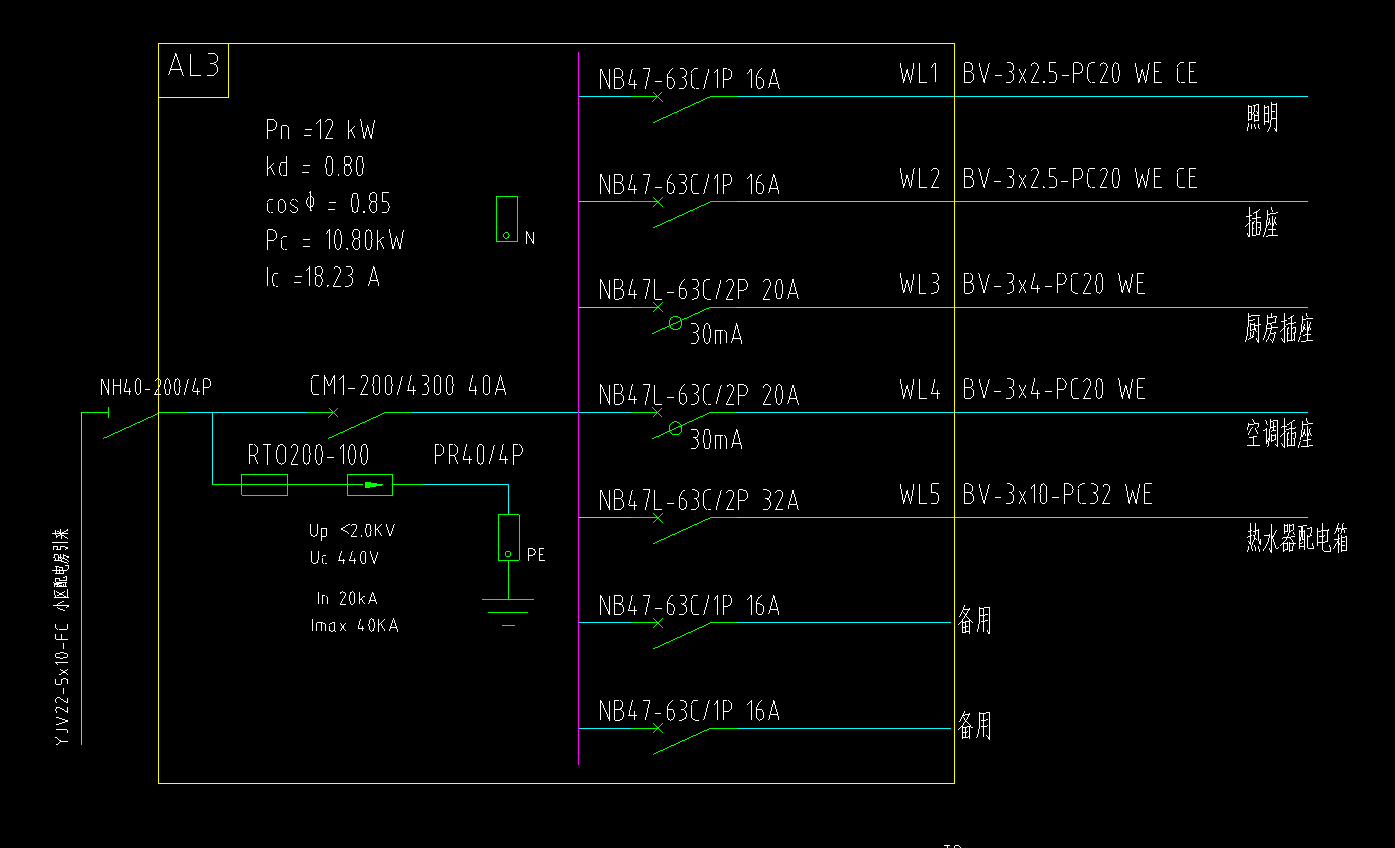Select the RTO200-100 label

pos(308,456)
